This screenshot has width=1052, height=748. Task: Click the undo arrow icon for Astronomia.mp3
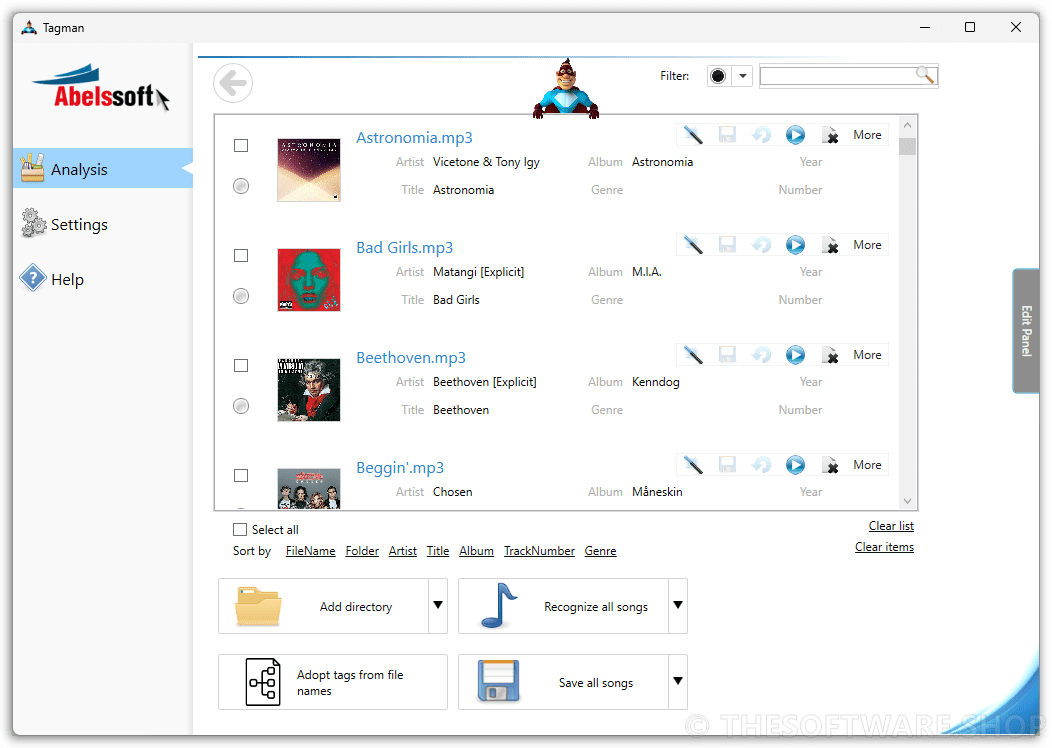pos(761,135)
